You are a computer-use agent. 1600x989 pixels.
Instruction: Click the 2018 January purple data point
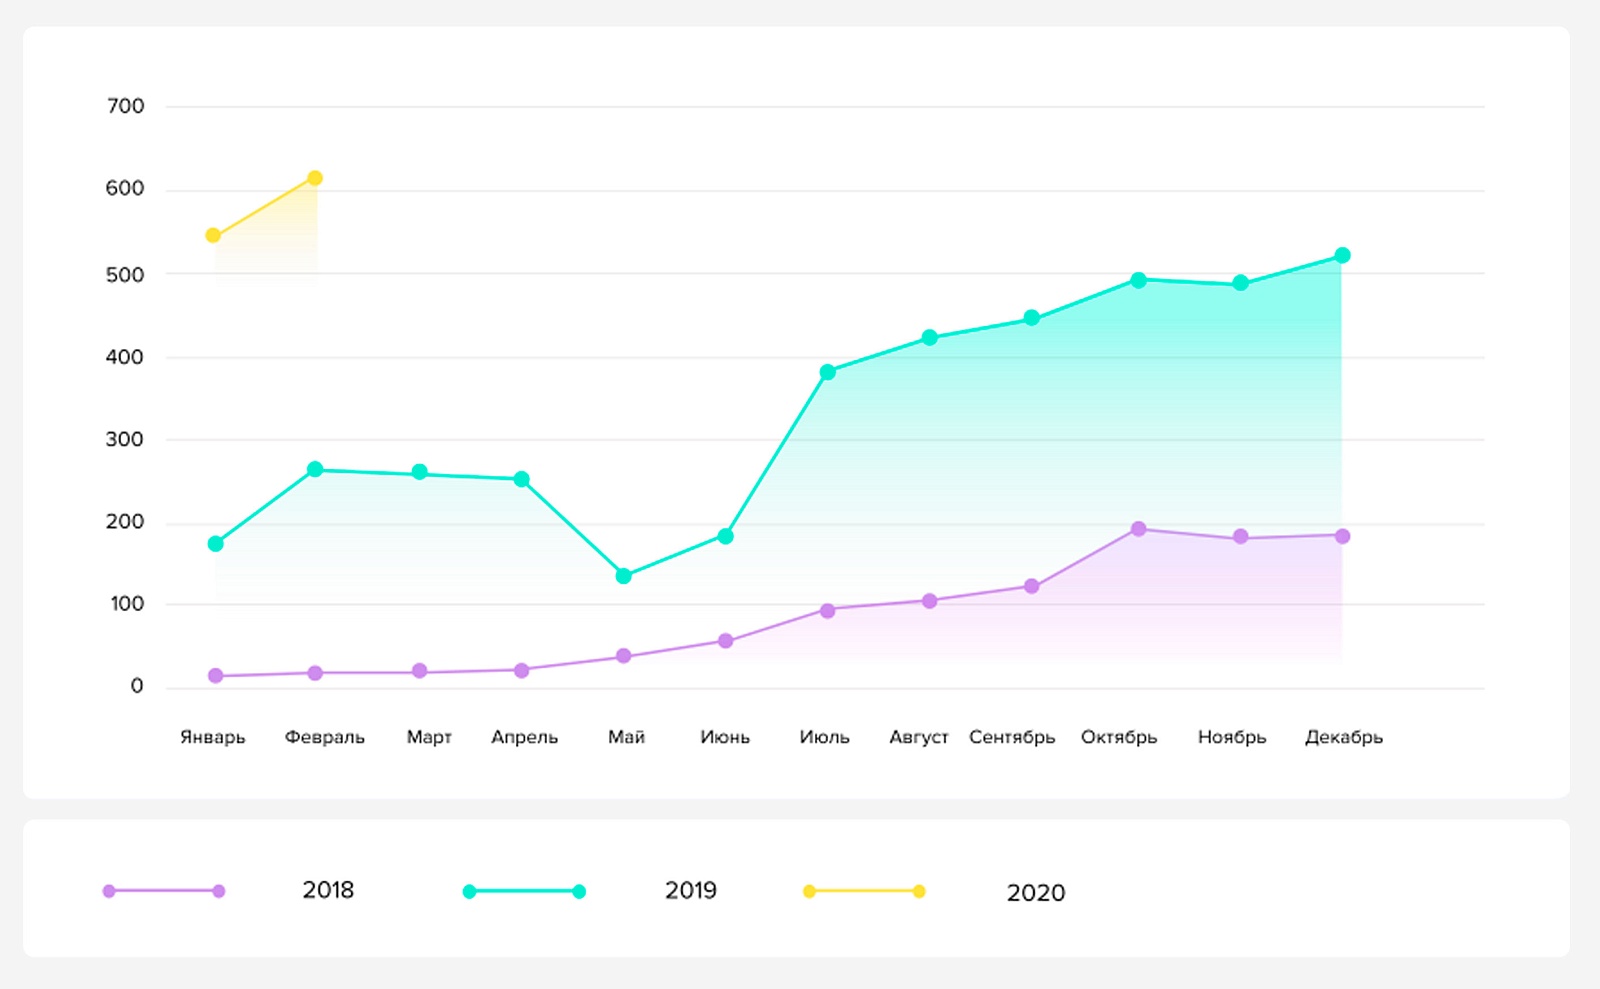pos(215,676)
